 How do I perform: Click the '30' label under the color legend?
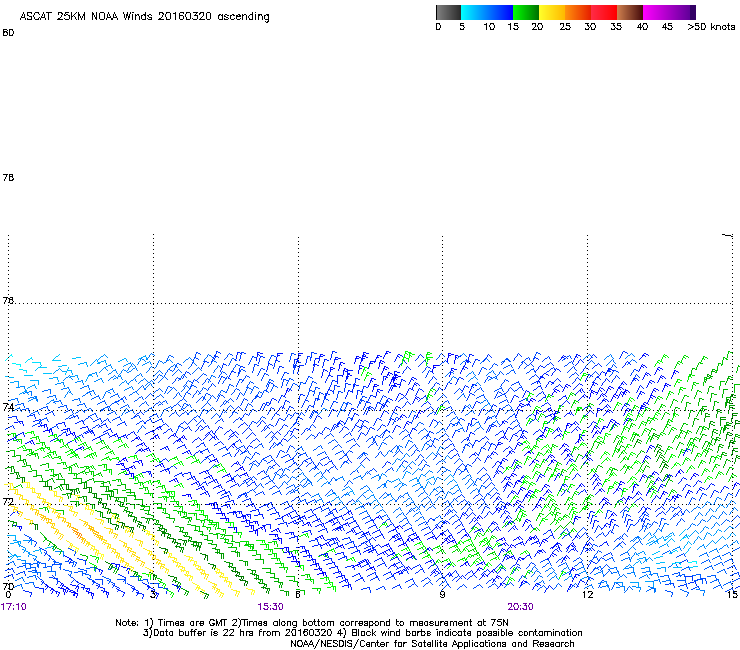(590, 27)
